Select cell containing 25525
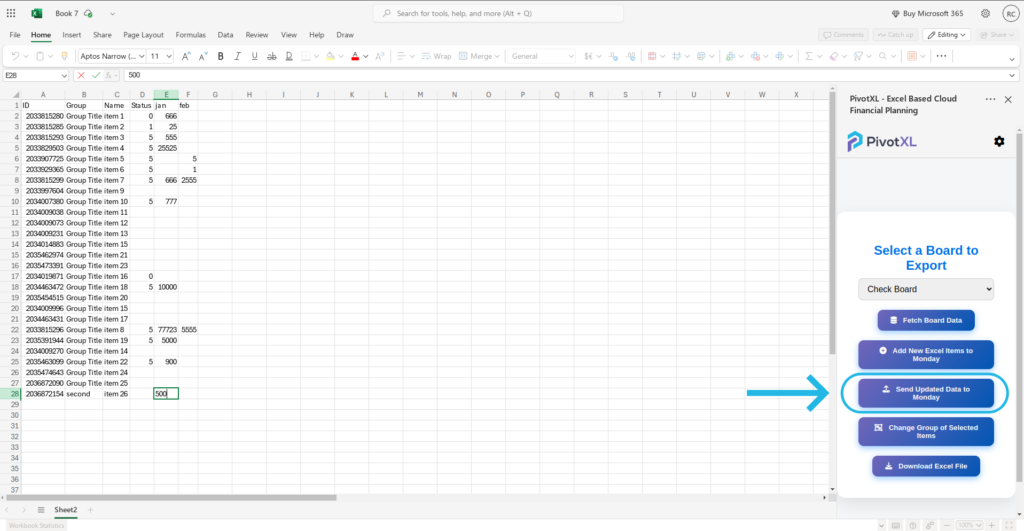This screenshot has height=531, width=1024. tap(167, 148)
